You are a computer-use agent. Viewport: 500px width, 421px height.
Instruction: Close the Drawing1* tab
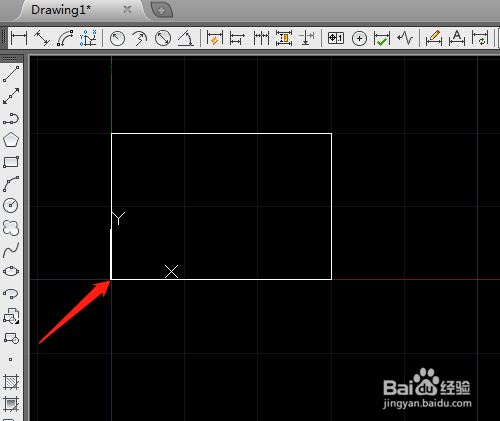(127, 9)
